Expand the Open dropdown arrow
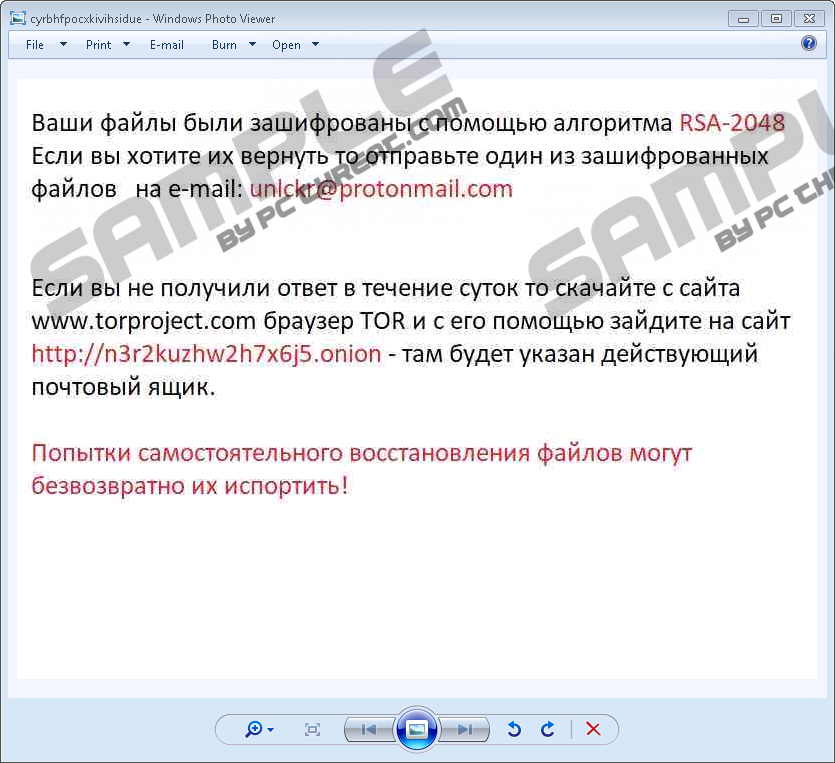This screenshot has height=763, width=835. coord(315,45)
